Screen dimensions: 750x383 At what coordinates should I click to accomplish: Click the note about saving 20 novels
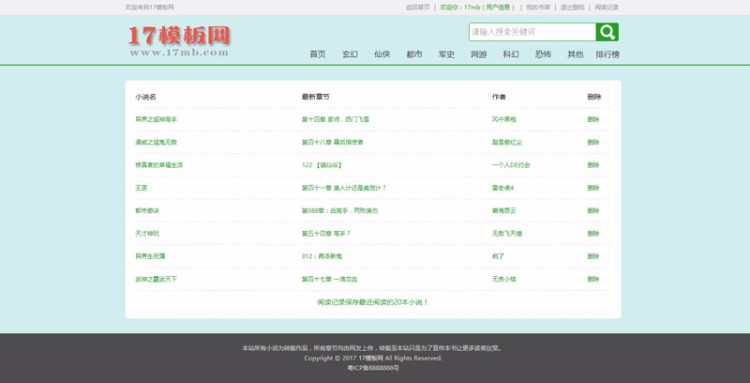pos(373,302)
